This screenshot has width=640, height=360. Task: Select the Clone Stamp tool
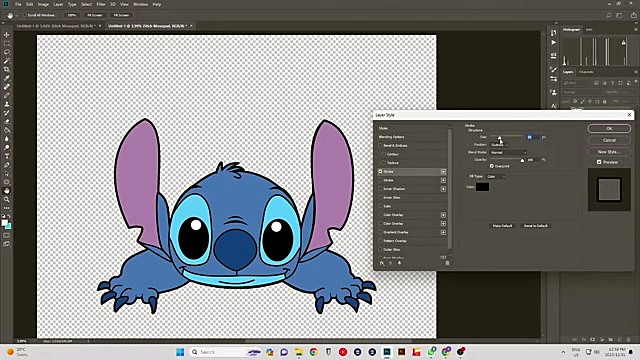7,104
